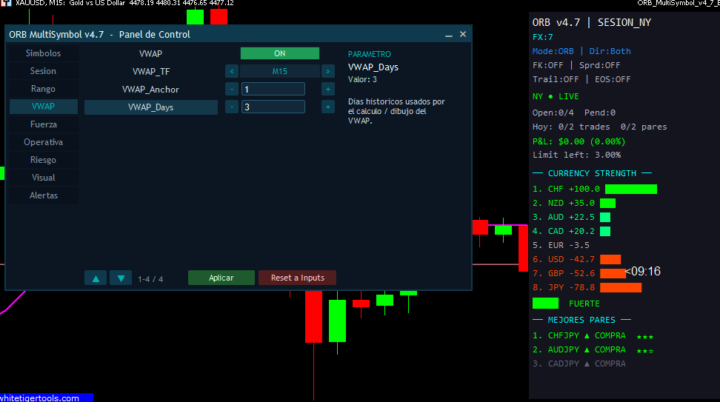The width and height of the screenshot is (720, 402).
Task: Decrease VWAP_Days value with minus
Action: (231, 107)
